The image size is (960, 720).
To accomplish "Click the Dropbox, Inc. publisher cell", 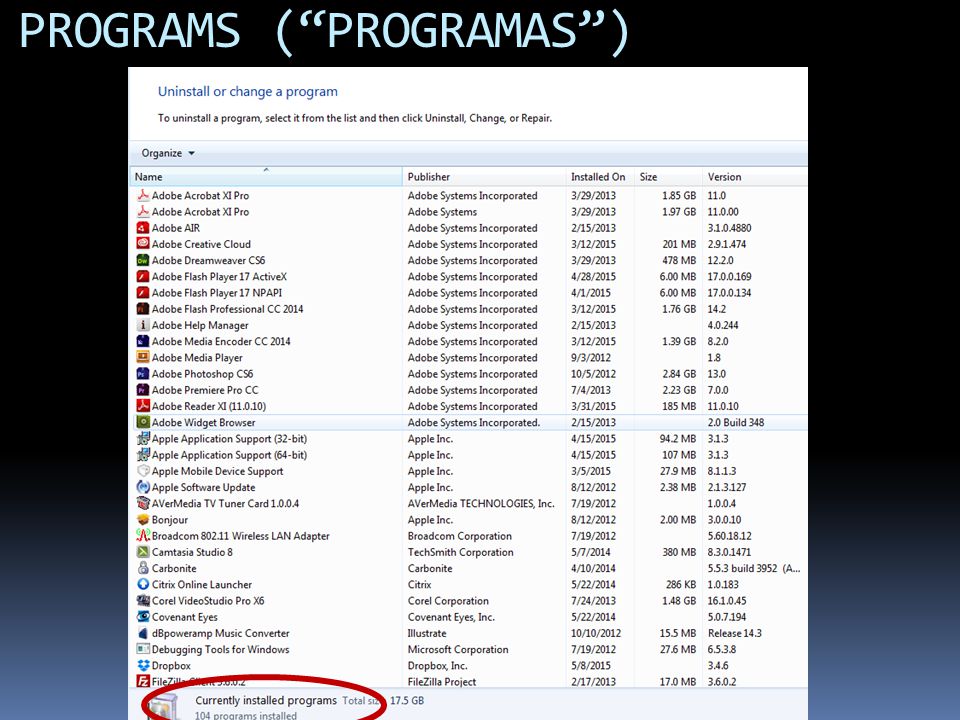I will (437, 666).
